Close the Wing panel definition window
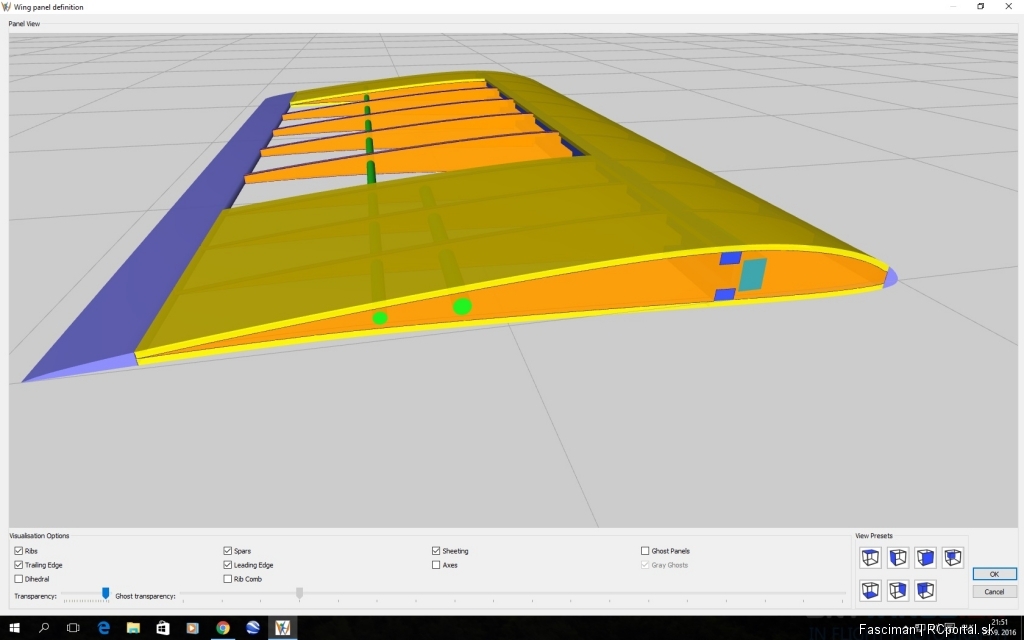Viewport: 1024px width, 640px height. 1008,7
